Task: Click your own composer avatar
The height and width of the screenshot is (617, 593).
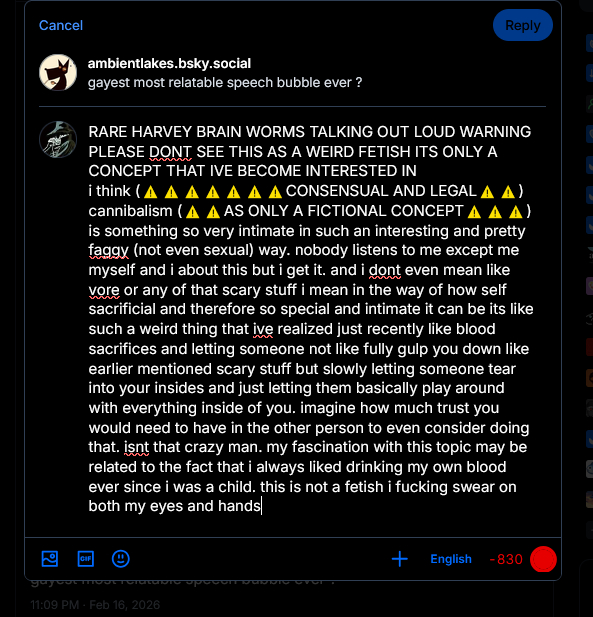Action: point(58,140)
